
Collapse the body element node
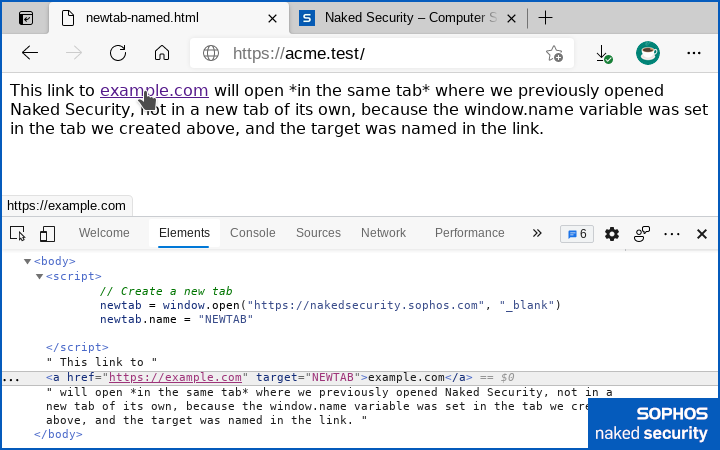27,261
